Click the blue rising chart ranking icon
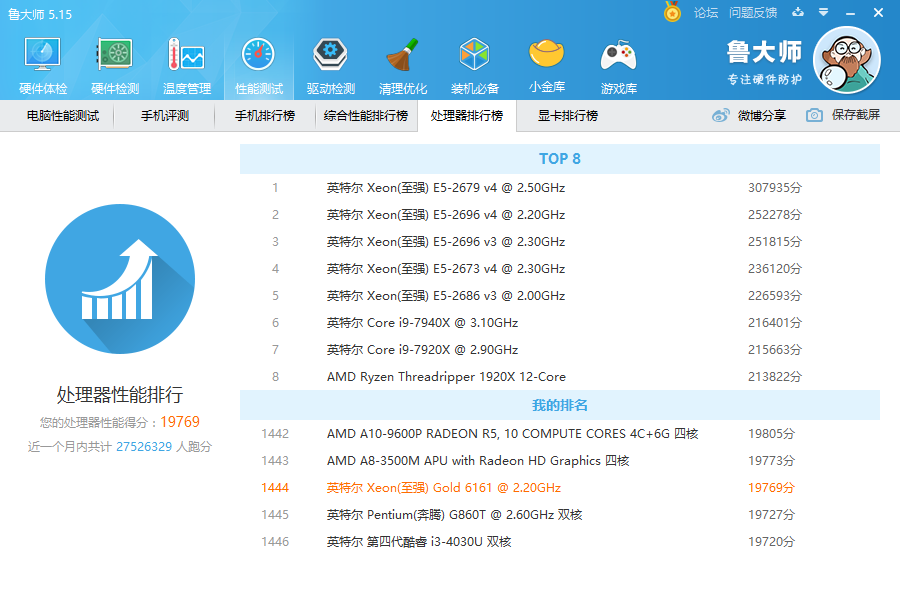The image size is (900, 600). click(x=120, y=279)
